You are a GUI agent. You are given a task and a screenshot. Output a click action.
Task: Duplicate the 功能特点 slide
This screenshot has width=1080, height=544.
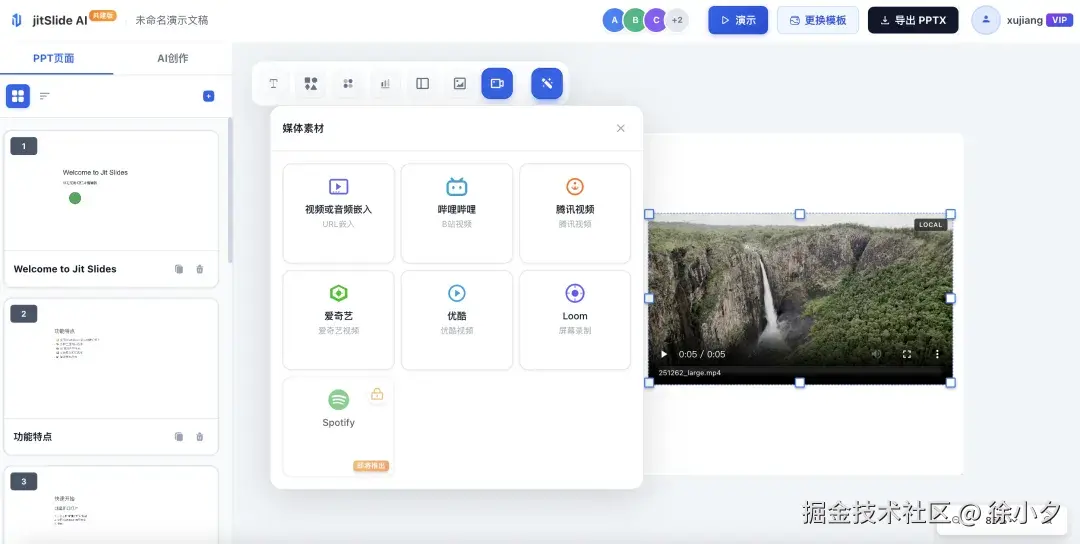[179, 437]
